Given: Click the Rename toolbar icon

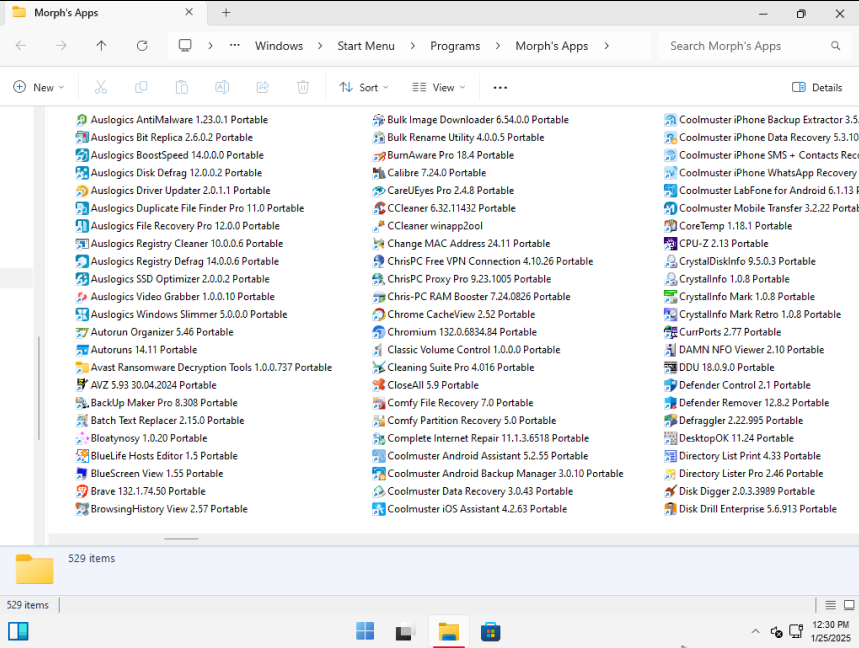Looking at the screenshot, I should pyautogui.click(x=222, y=87).
